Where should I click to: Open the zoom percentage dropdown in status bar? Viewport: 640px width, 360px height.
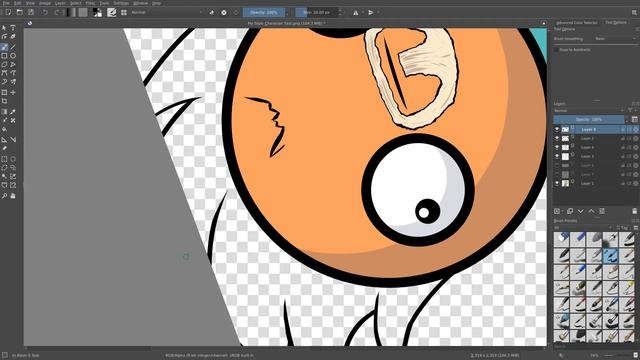tap(594, 356)
